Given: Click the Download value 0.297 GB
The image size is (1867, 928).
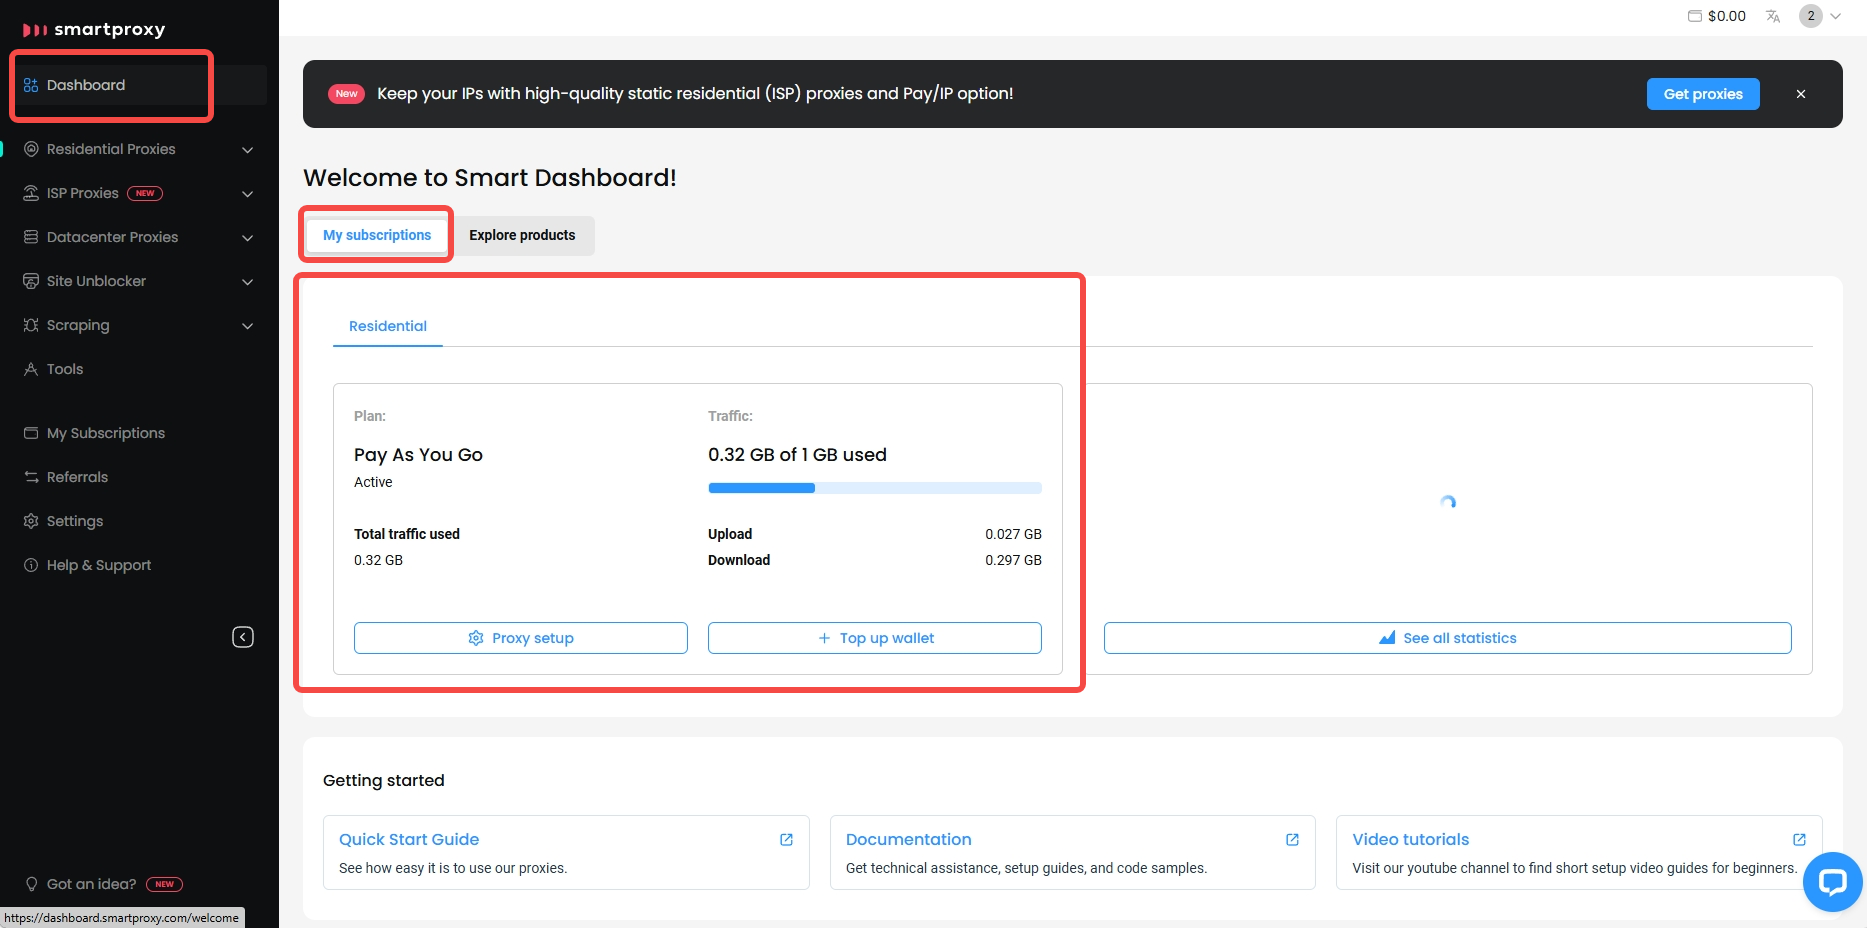Looking at the screenshot, I should click(1013, 560).
